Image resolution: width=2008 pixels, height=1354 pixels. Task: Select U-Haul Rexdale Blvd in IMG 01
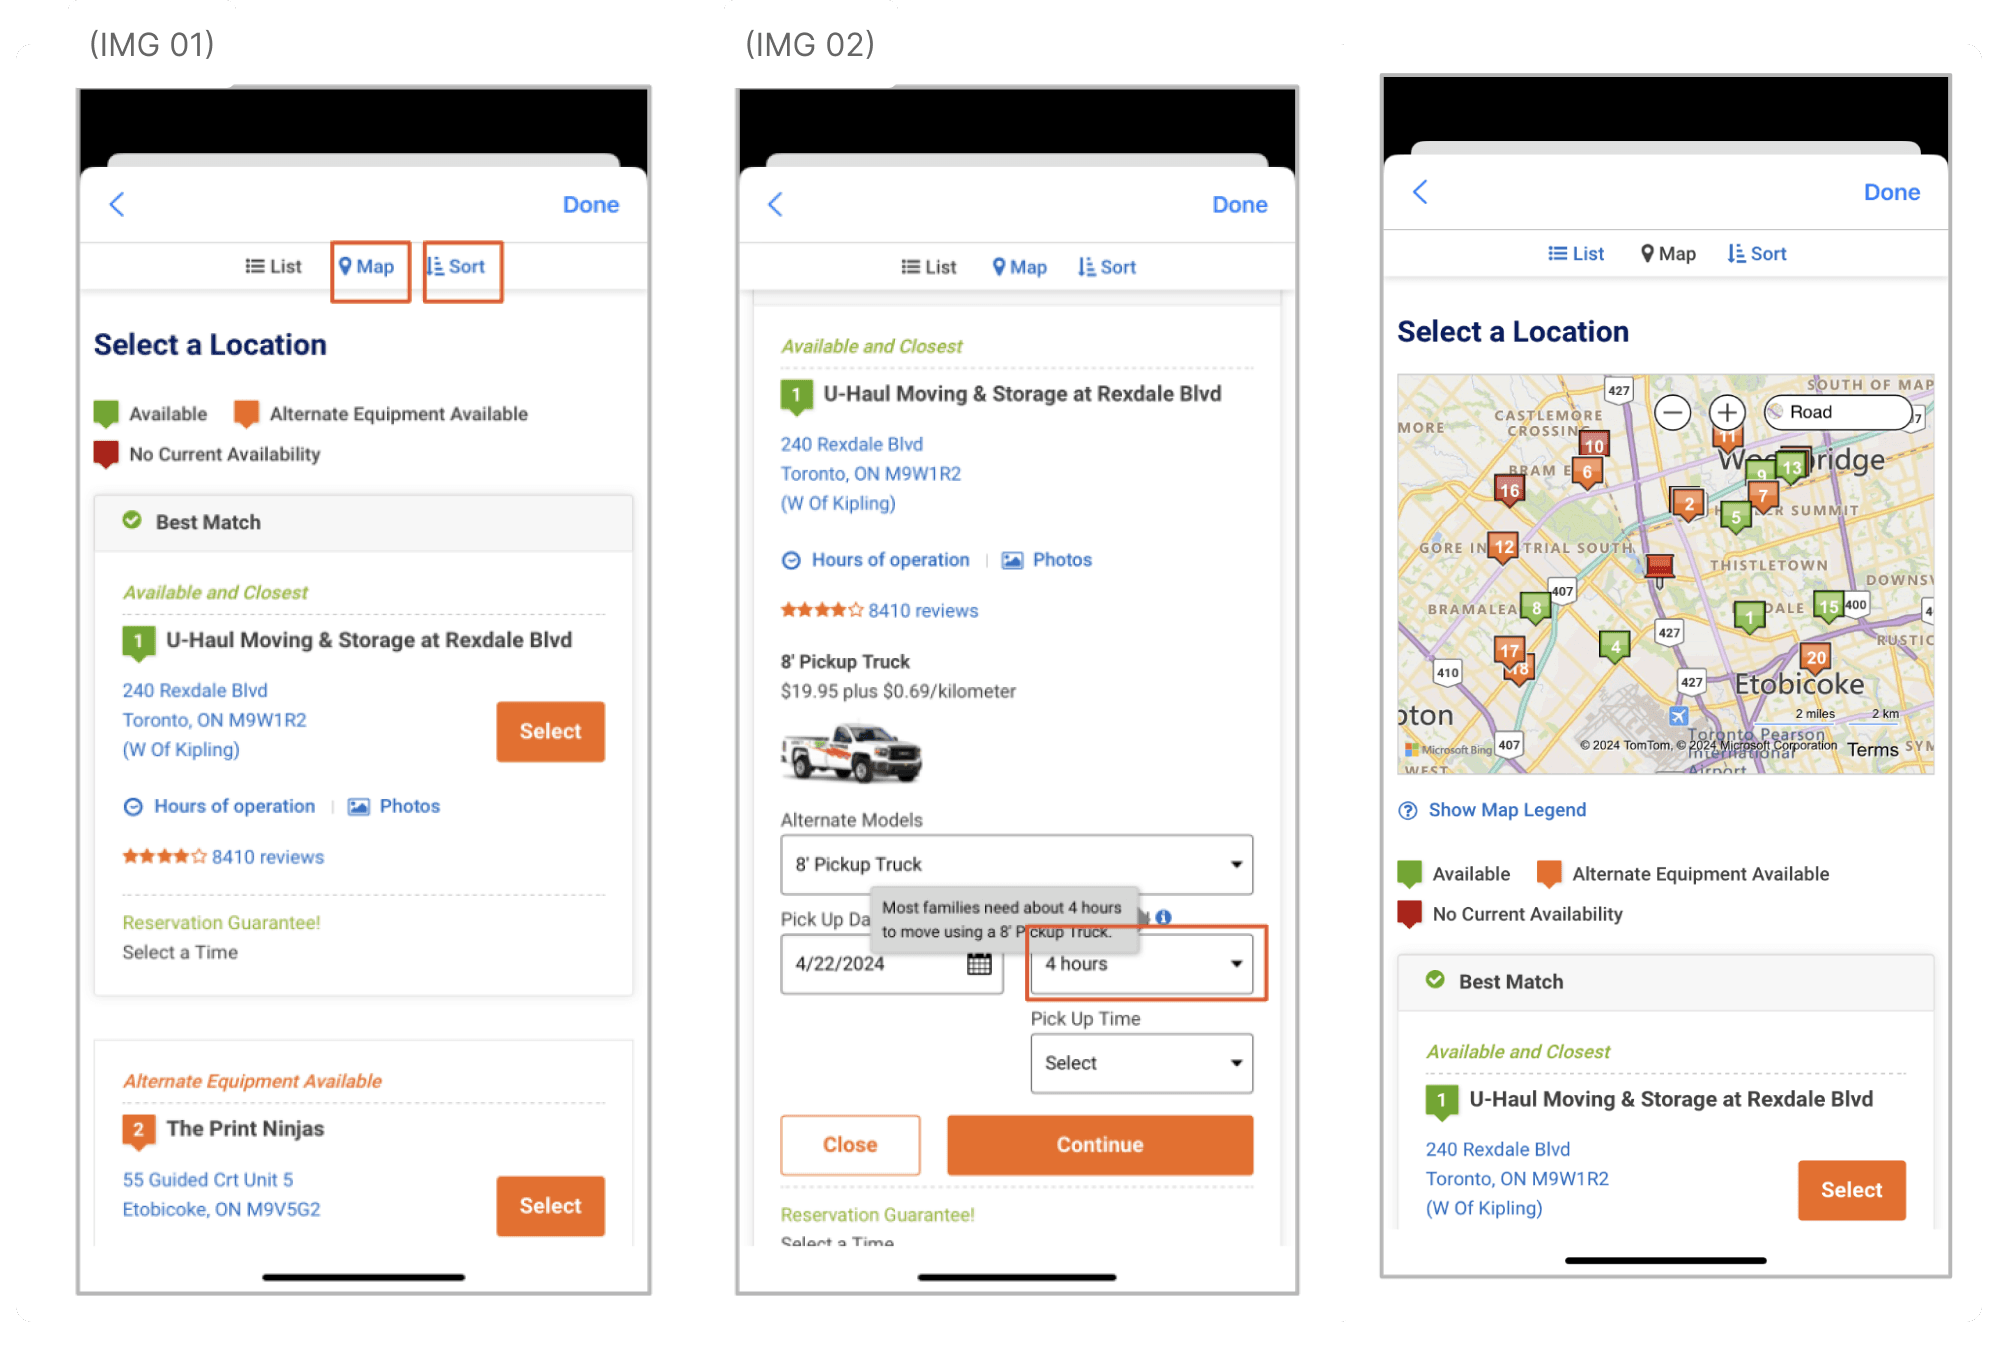click(x=551, y=731)
